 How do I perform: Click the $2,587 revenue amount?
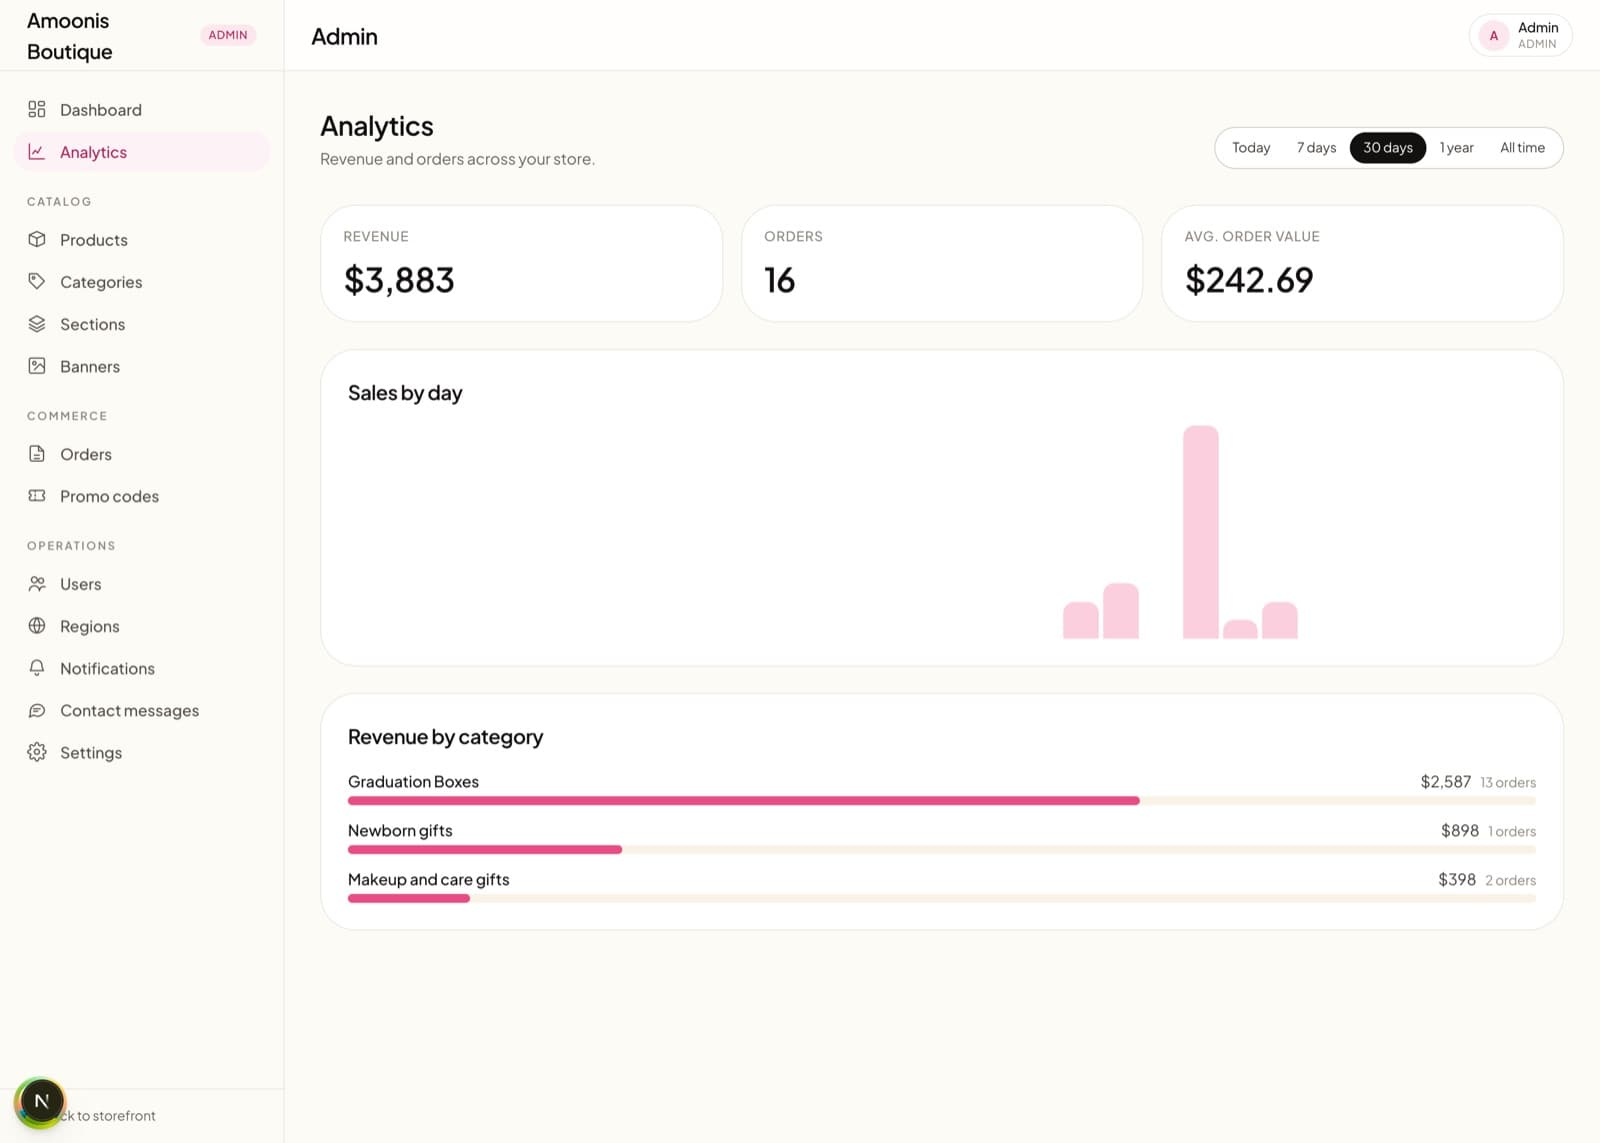tap(1446, 782)
